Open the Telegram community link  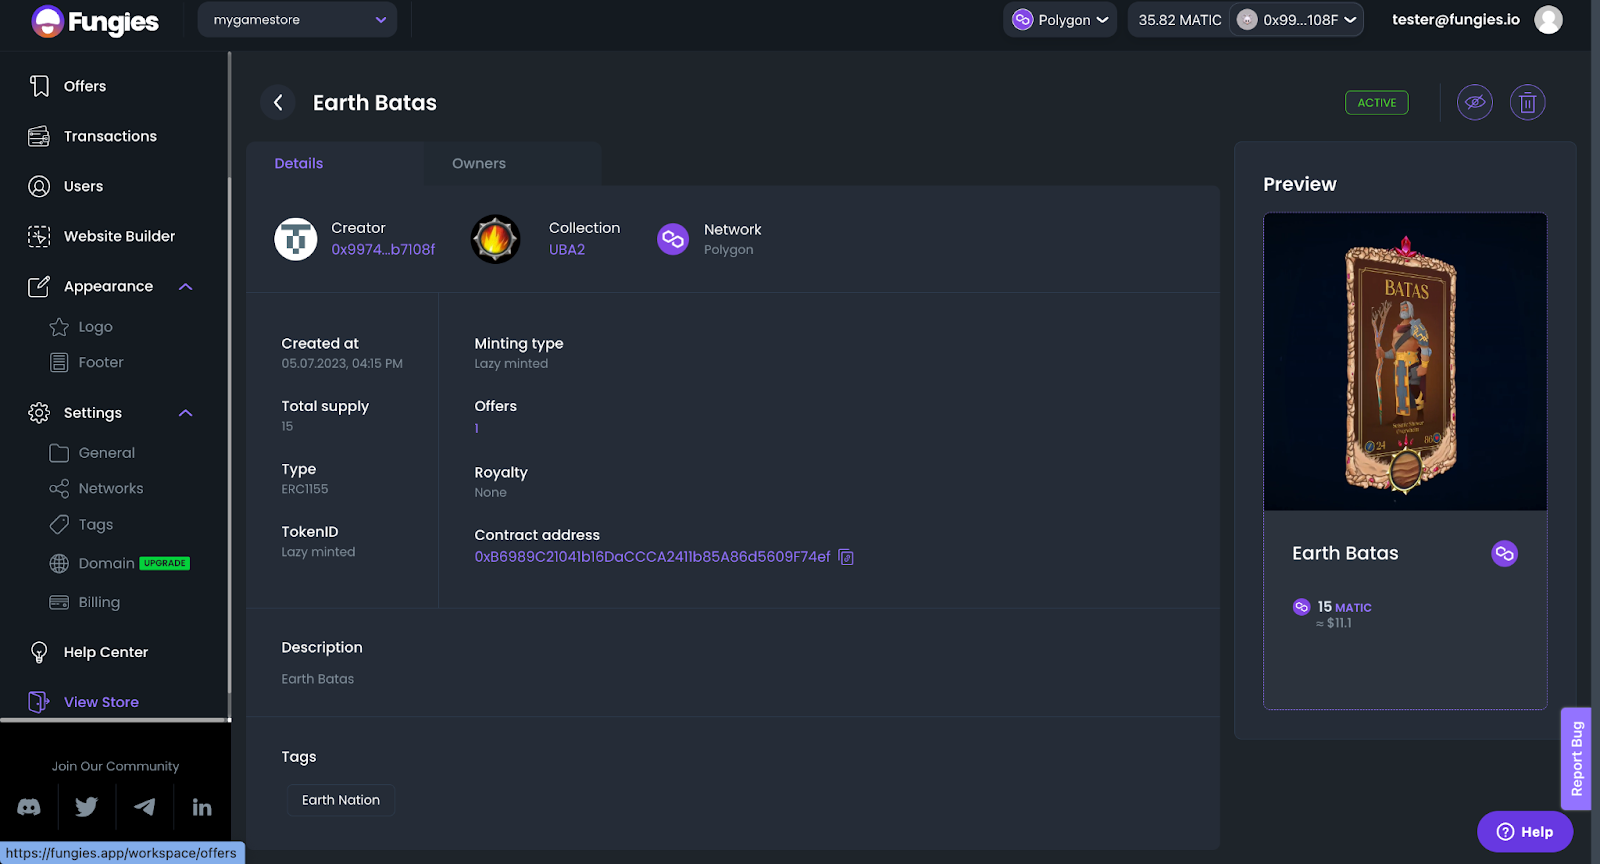point(145,807)
